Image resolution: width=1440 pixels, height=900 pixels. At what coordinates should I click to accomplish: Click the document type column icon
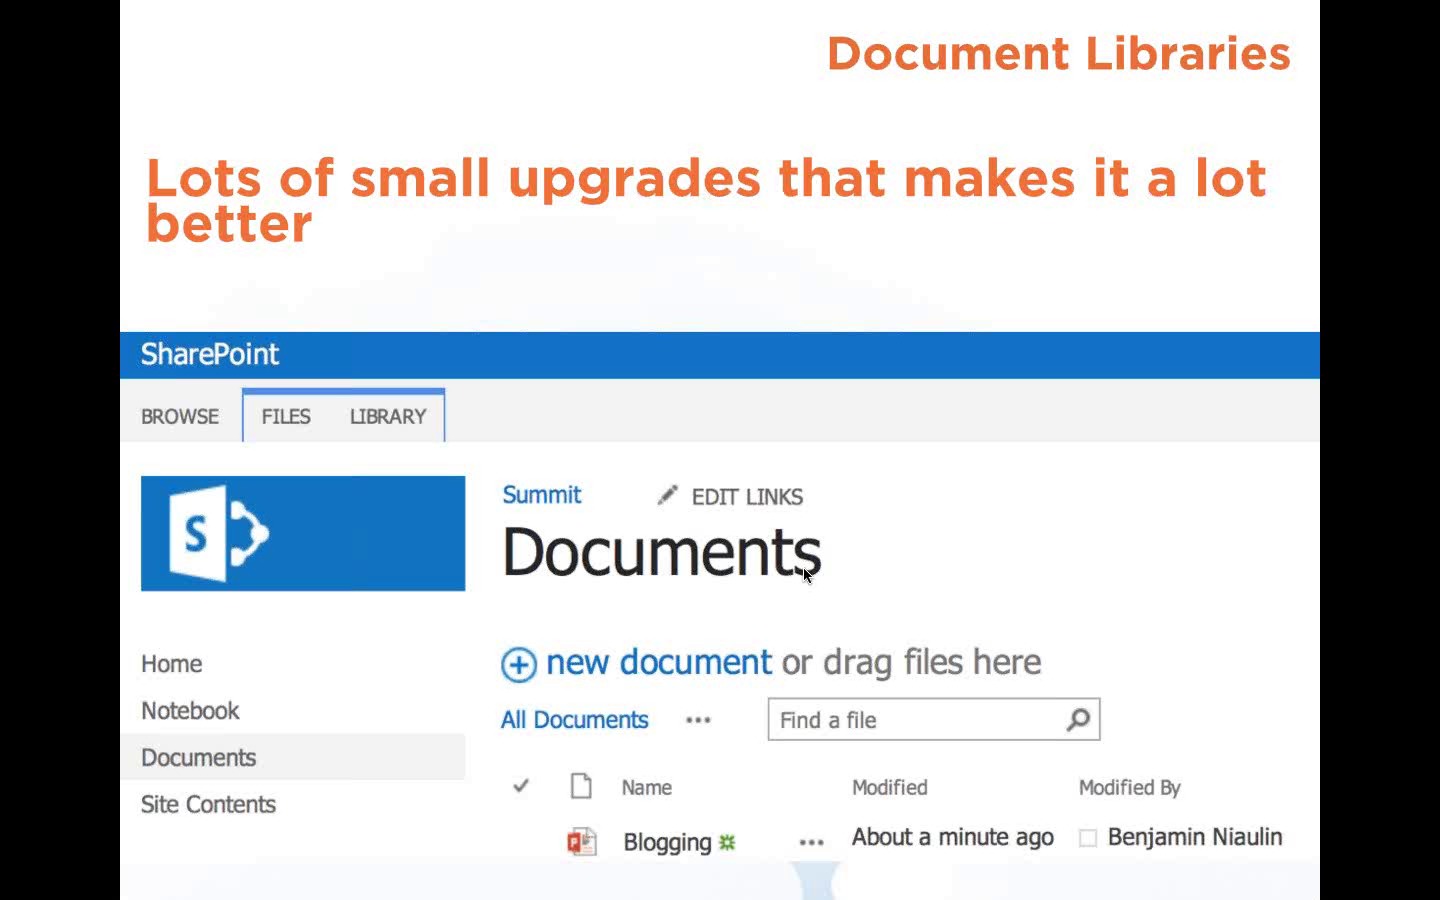point(581,786)
